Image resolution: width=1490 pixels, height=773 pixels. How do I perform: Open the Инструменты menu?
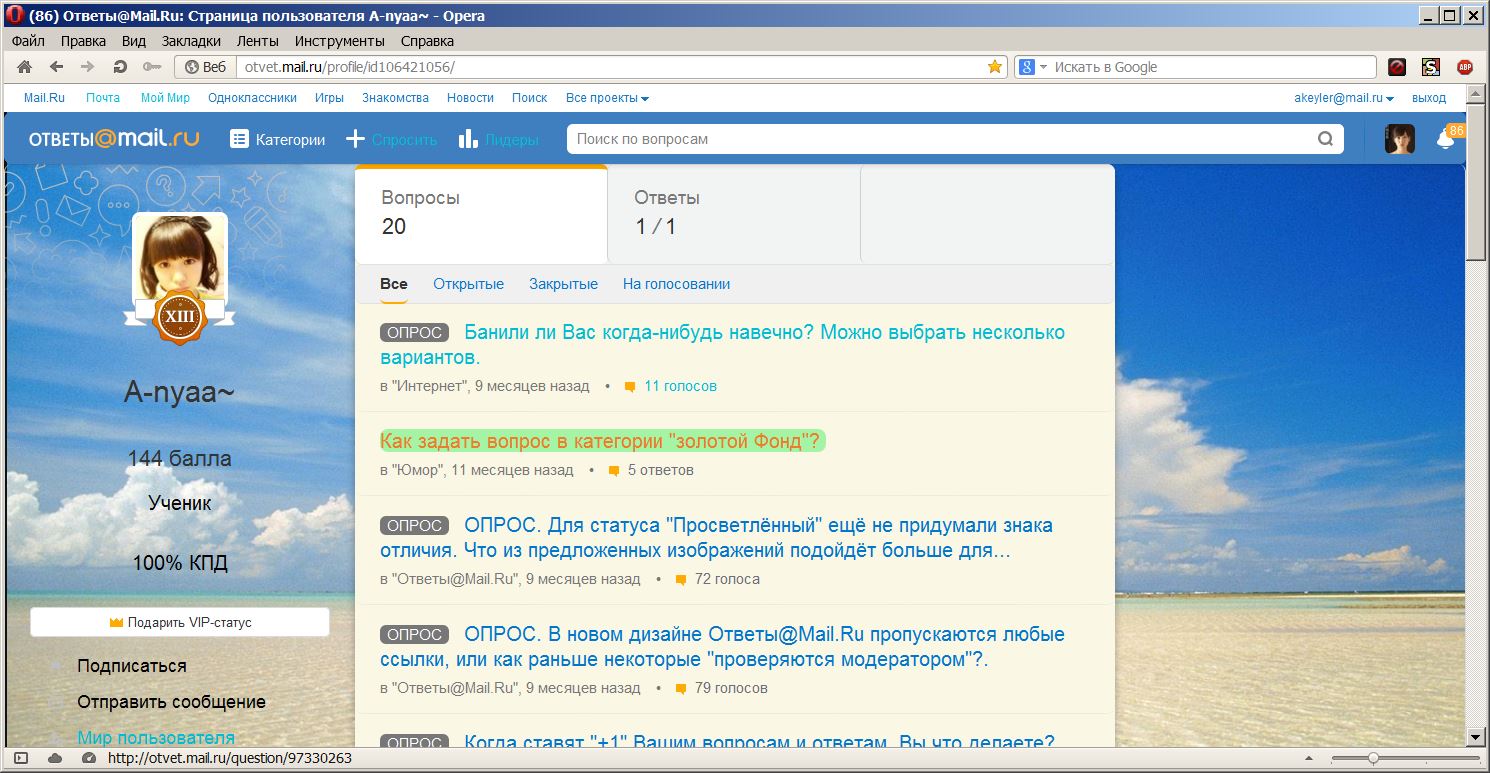(x=340, y=41)
